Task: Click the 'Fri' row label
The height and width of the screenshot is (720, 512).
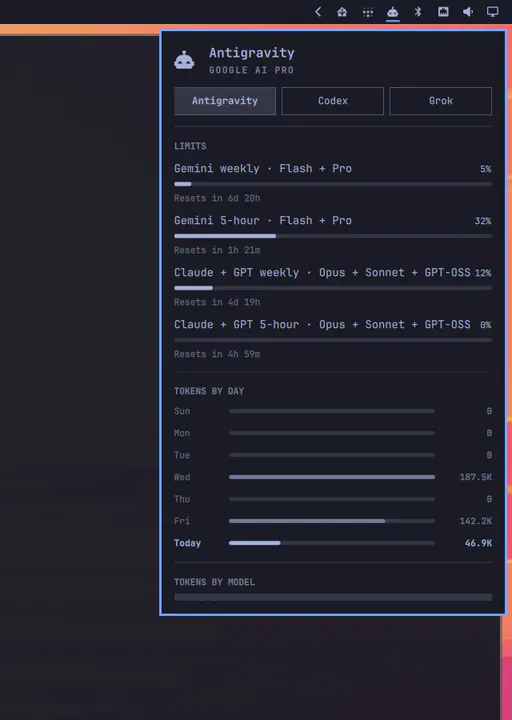Action: click(x=182, y=521)
